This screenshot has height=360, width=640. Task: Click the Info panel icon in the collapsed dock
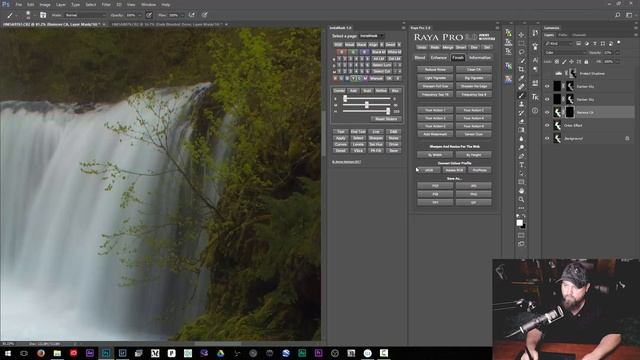coord(535,111)
